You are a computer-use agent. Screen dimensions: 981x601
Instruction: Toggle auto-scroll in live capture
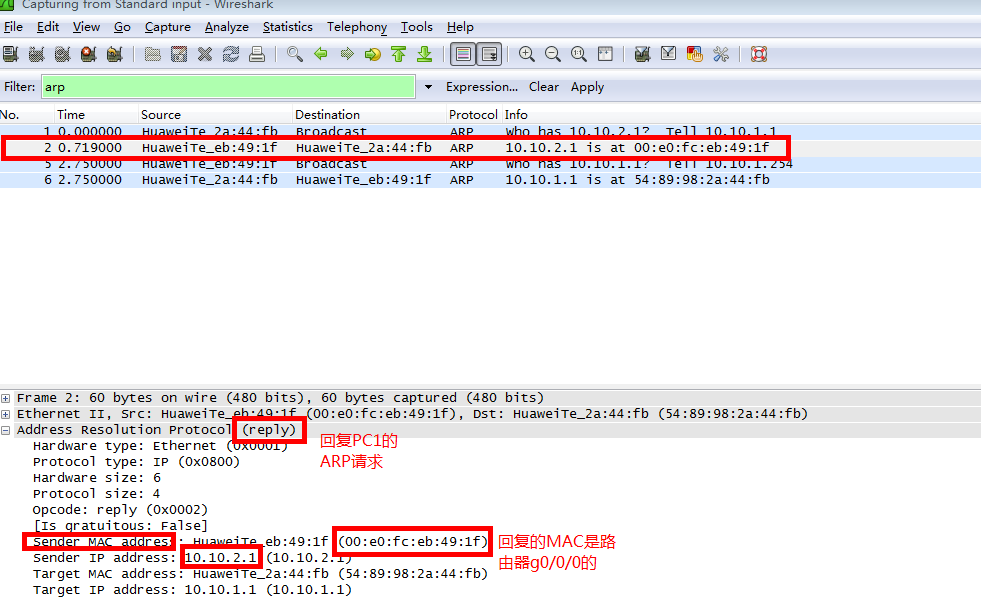(x=489, y=54)
